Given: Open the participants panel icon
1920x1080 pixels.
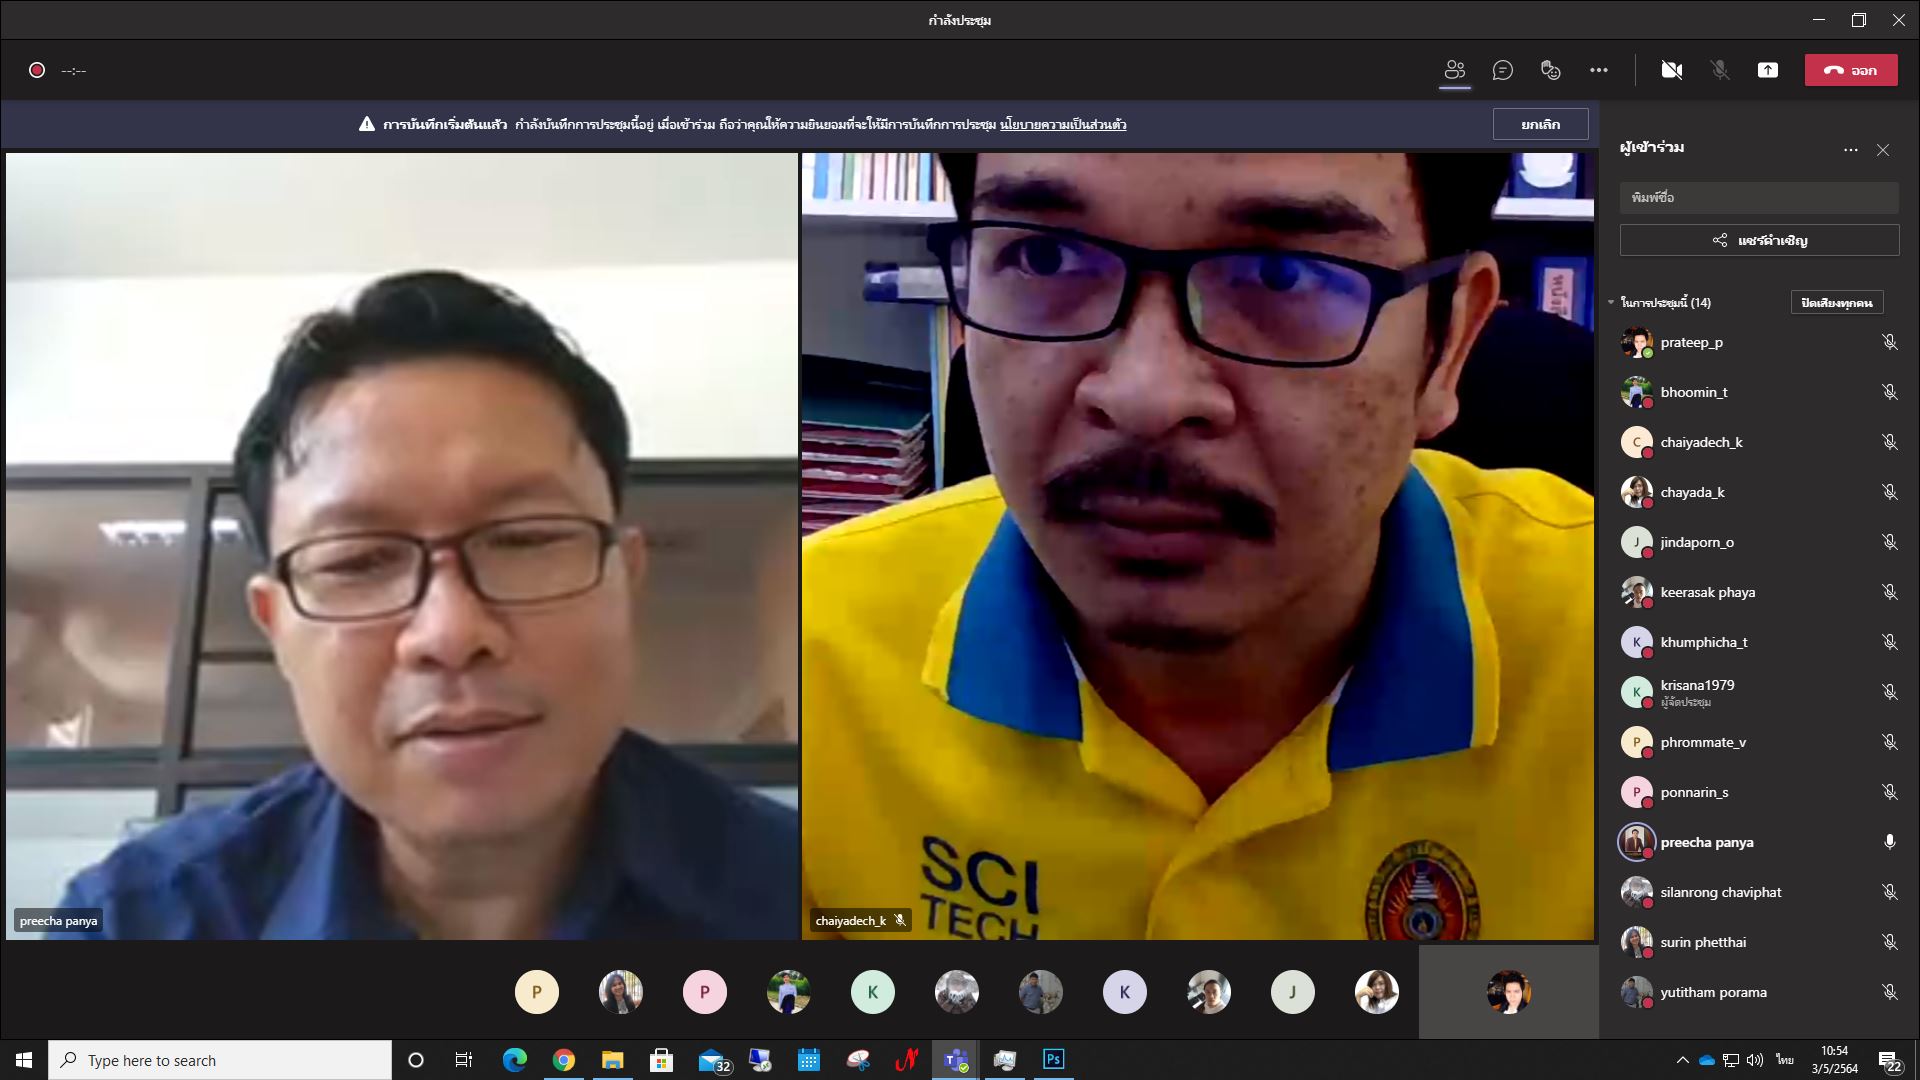Looking at the screenshot, I should tap(1455, 70).
